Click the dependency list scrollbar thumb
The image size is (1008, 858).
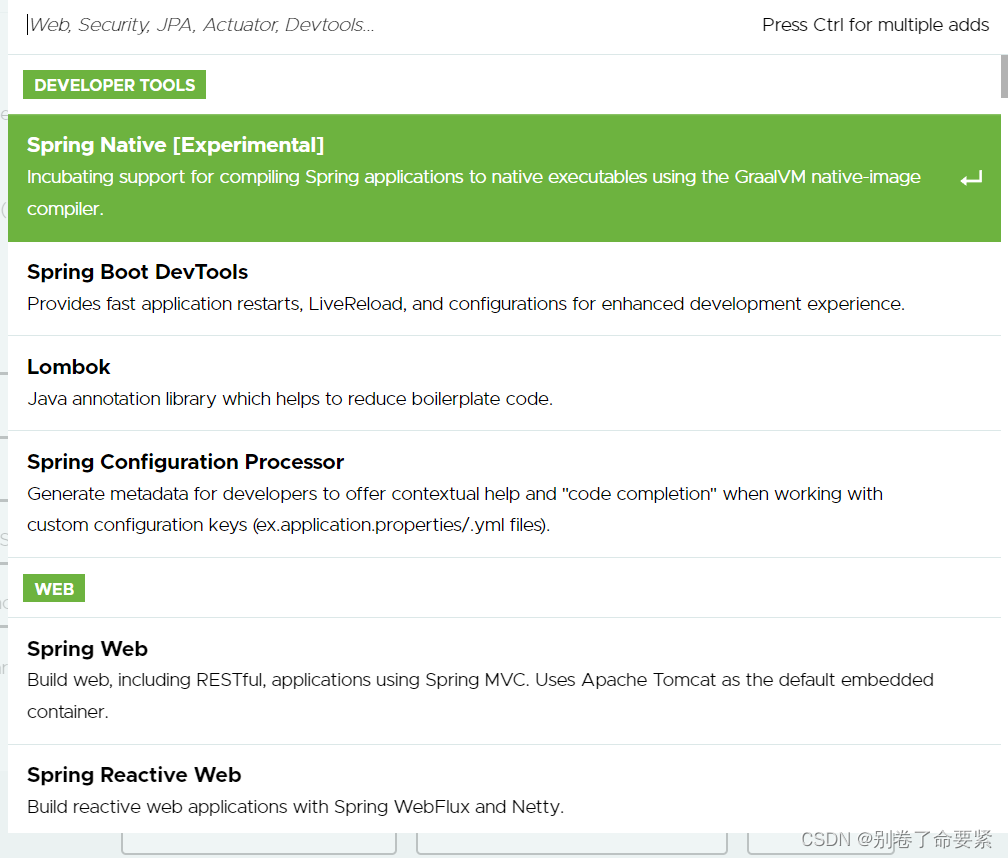tap(1004, 76)
